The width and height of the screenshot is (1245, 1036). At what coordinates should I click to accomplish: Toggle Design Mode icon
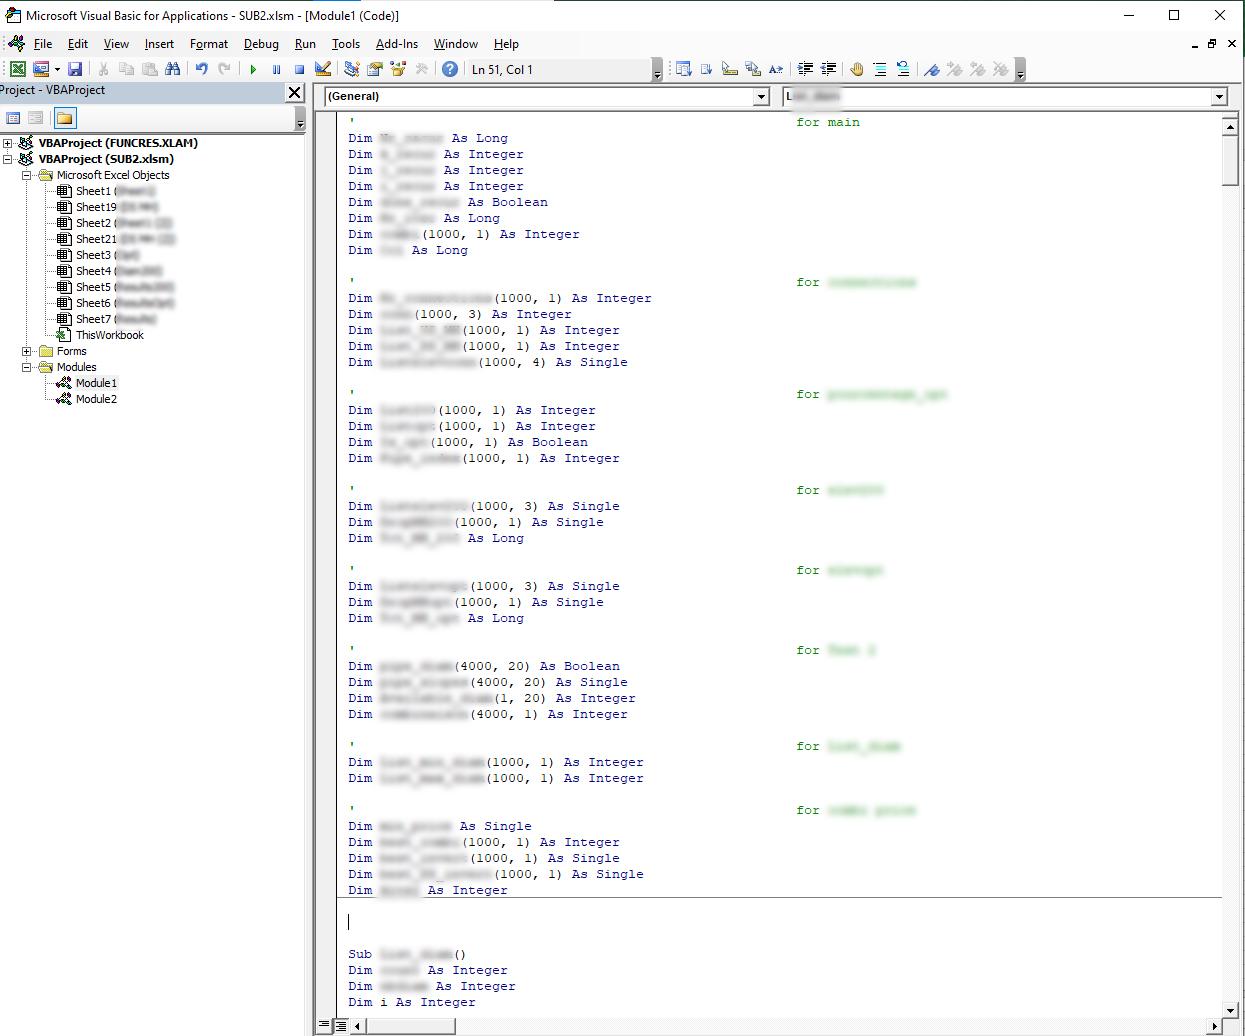(322, 69)
